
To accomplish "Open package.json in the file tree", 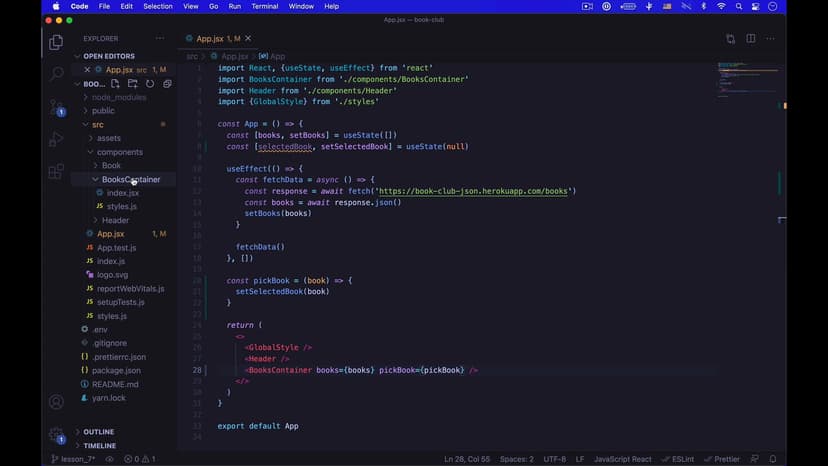I will [116, 370].
